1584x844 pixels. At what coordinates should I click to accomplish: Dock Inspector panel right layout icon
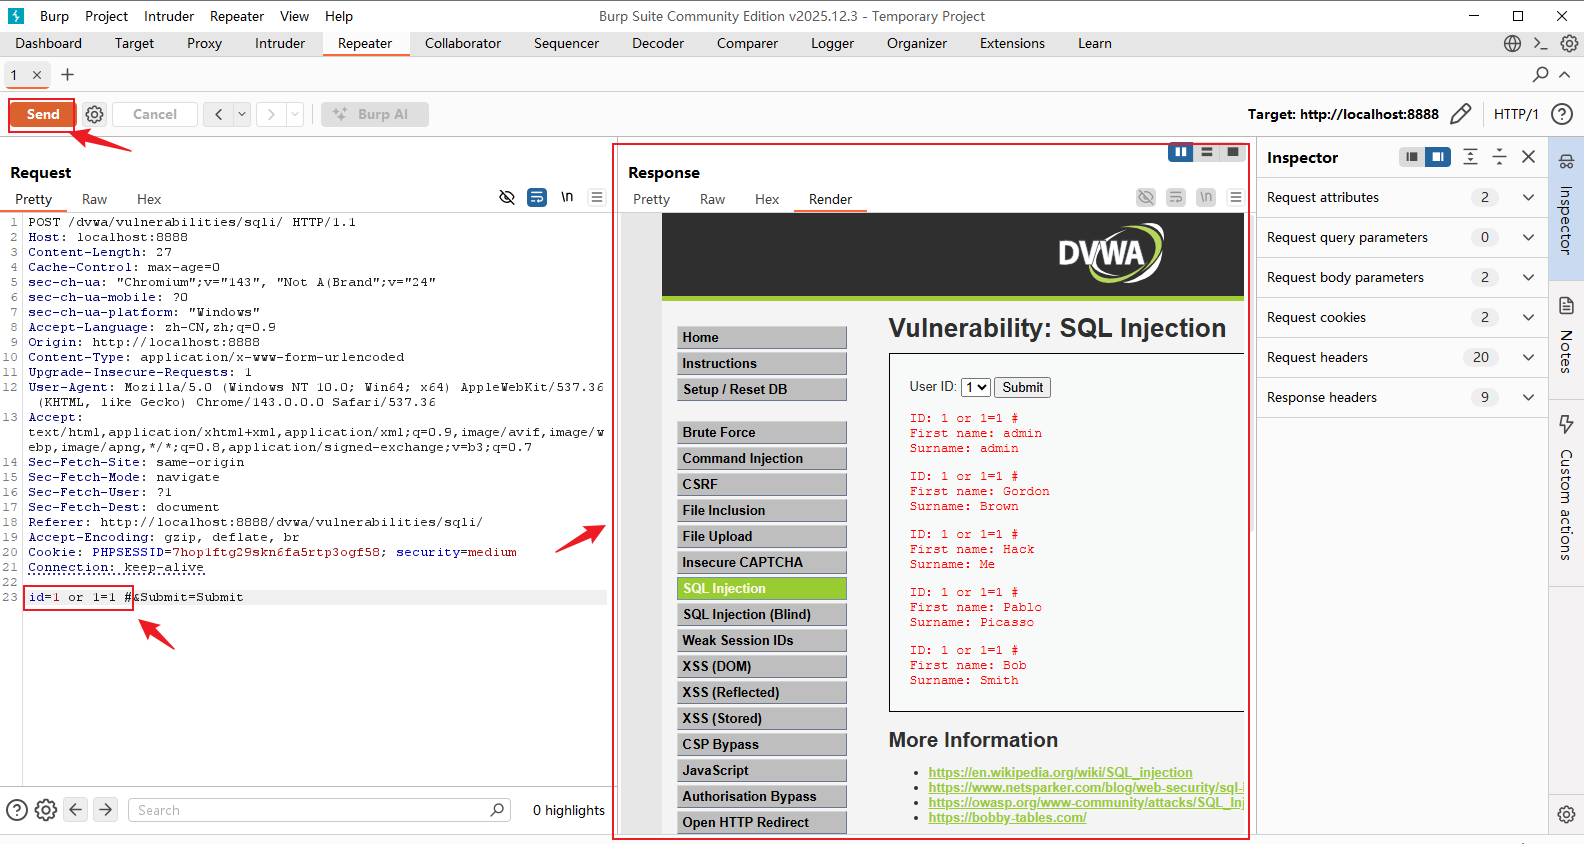click(1437, 157)
